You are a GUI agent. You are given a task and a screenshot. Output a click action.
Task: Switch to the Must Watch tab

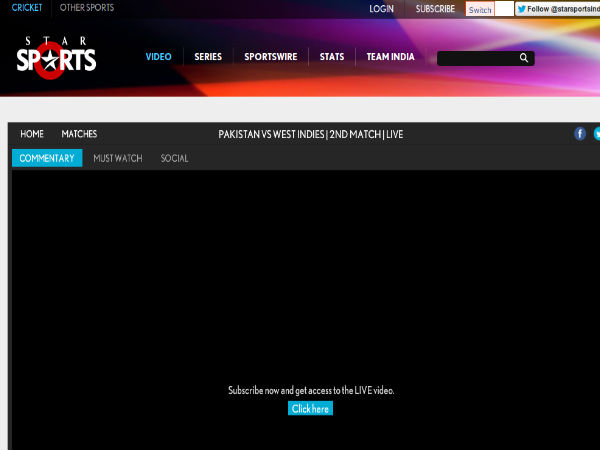118,158
